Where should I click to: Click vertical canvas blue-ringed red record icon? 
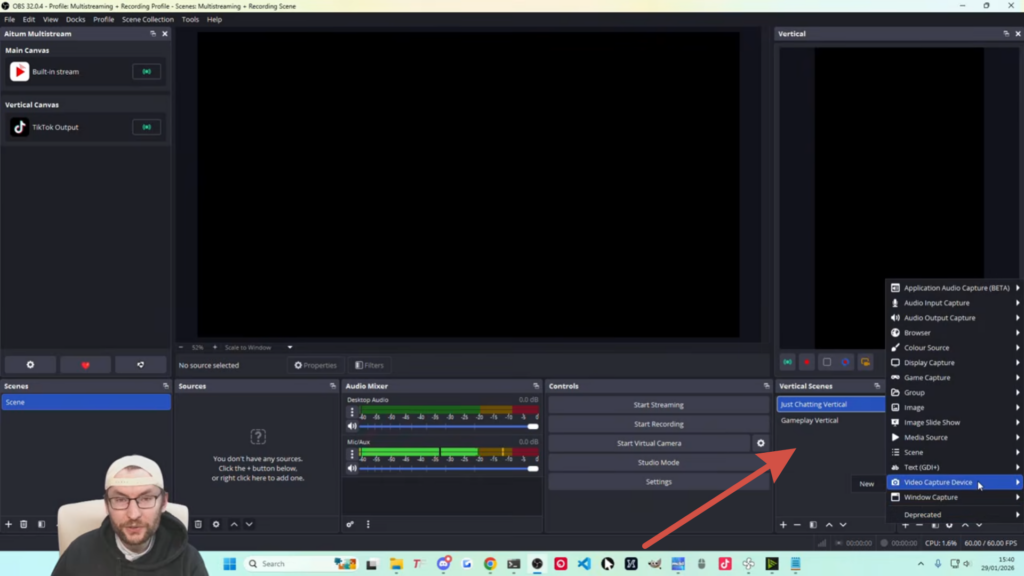coord(846,362)
